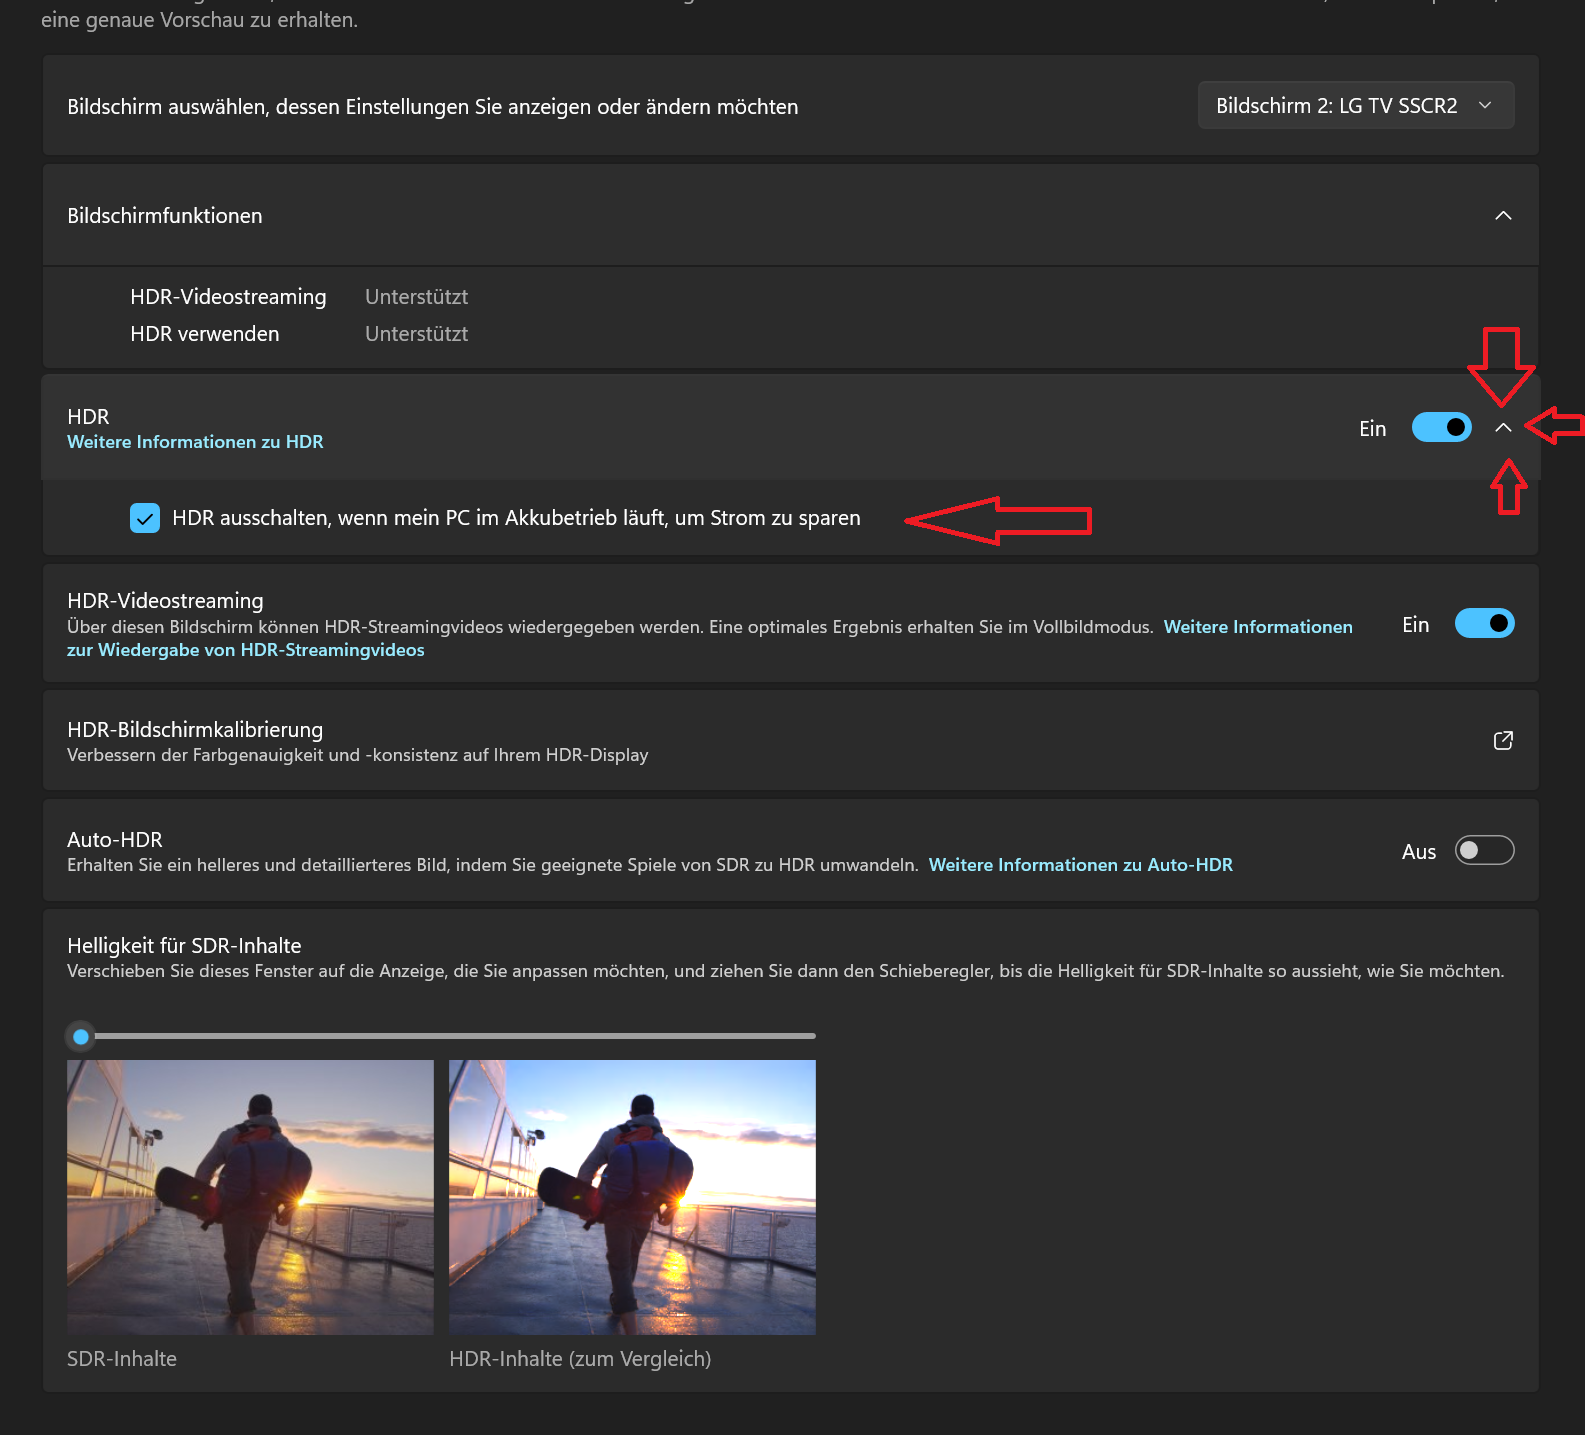
Task: Collapse the Bildschirmfunktionen section chevron
Action: coord(1502,216)
